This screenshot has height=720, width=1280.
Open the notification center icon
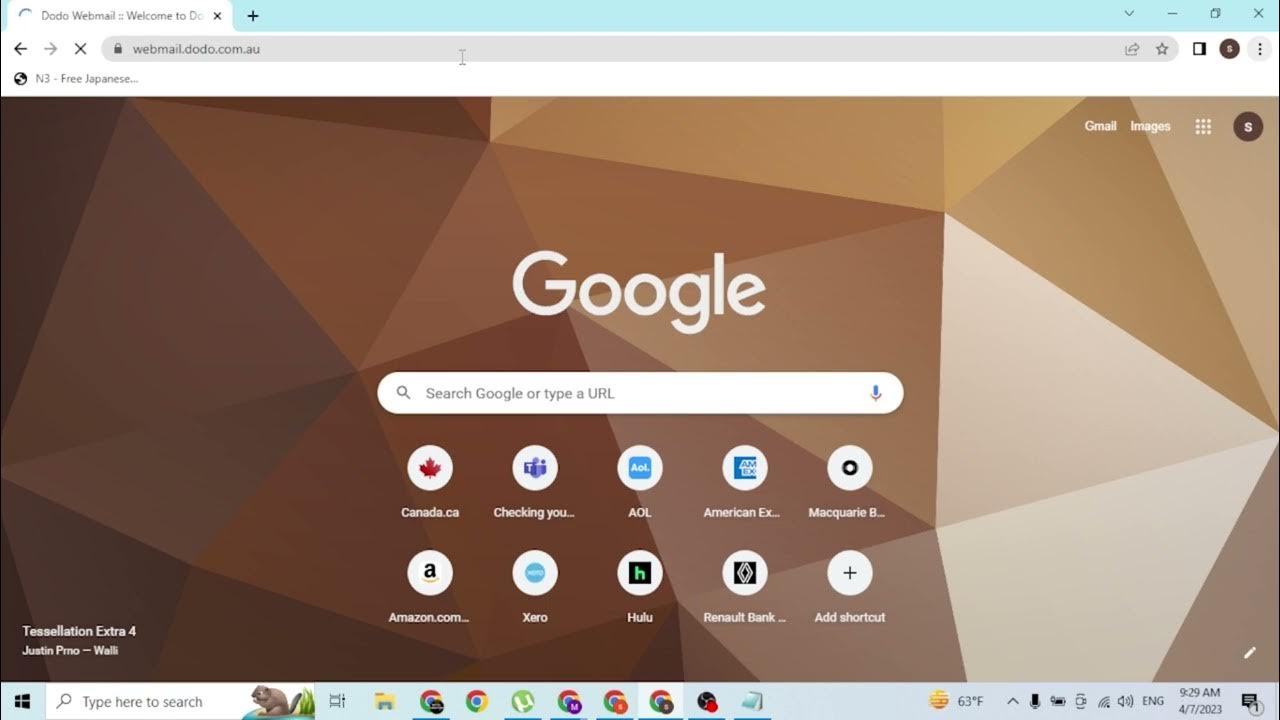[x=1250, y=701]
